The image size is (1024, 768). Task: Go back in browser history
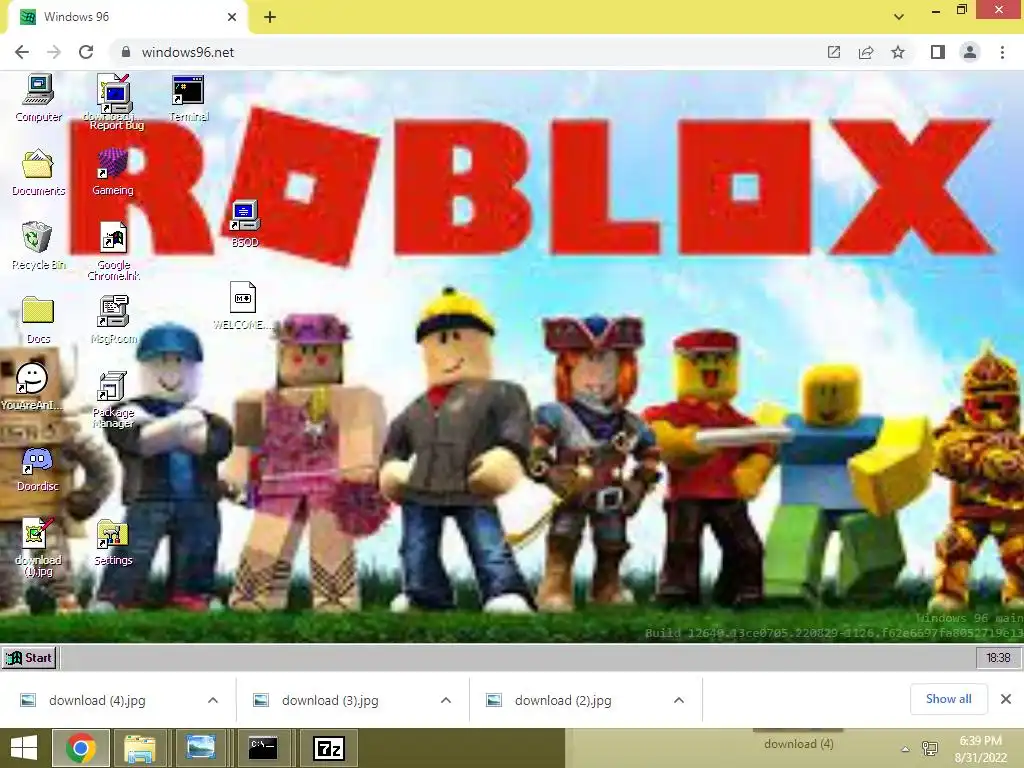click(x=22, y=52)
